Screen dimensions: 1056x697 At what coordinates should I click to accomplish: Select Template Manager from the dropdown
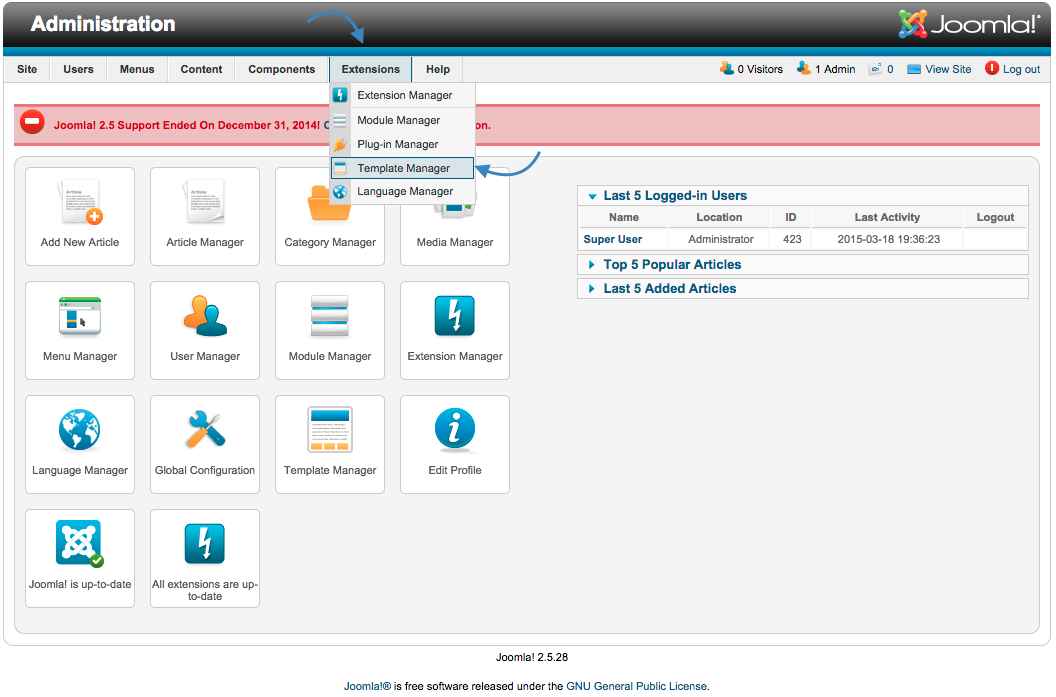click(x=403, y=168)
